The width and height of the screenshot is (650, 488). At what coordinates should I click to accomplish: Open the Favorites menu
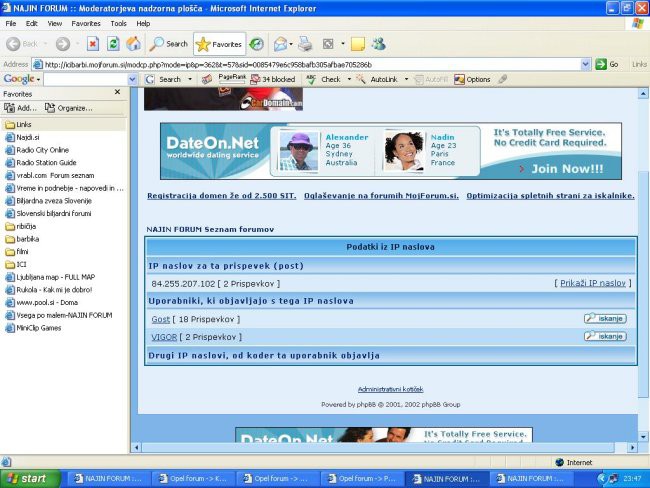click(86, 24)
